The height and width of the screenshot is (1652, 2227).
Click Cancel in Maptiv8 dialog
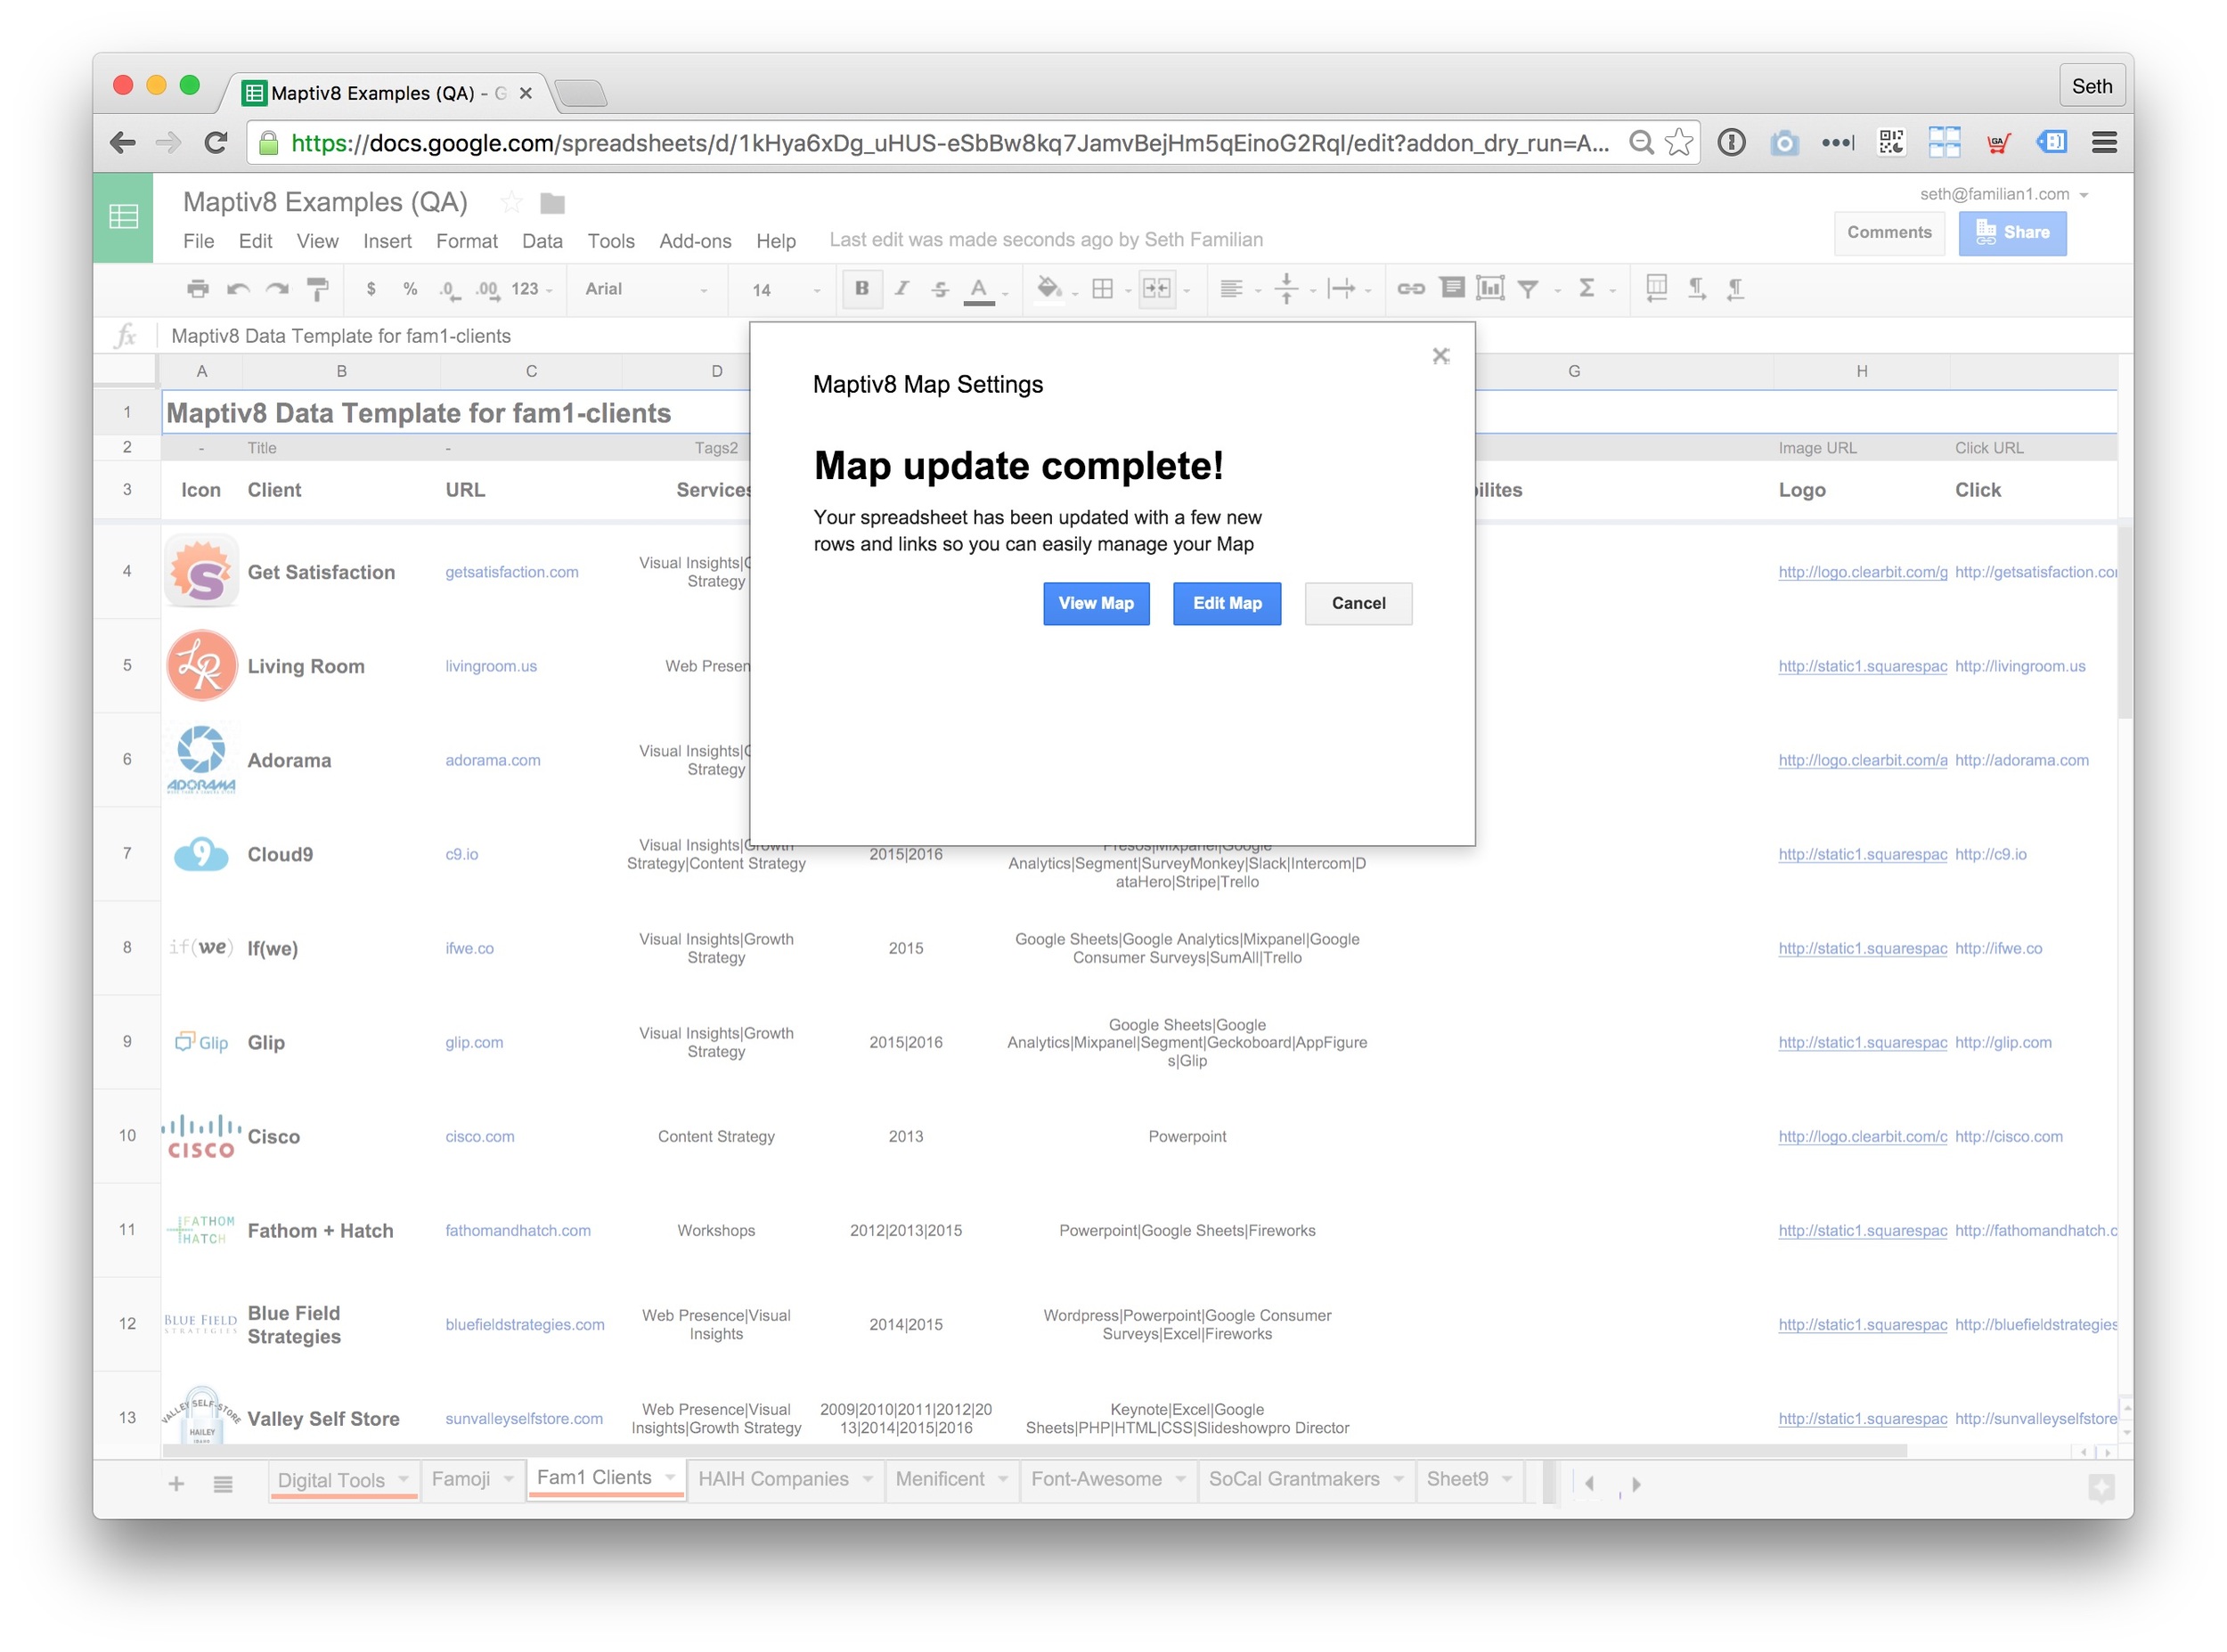point(1358,603)
